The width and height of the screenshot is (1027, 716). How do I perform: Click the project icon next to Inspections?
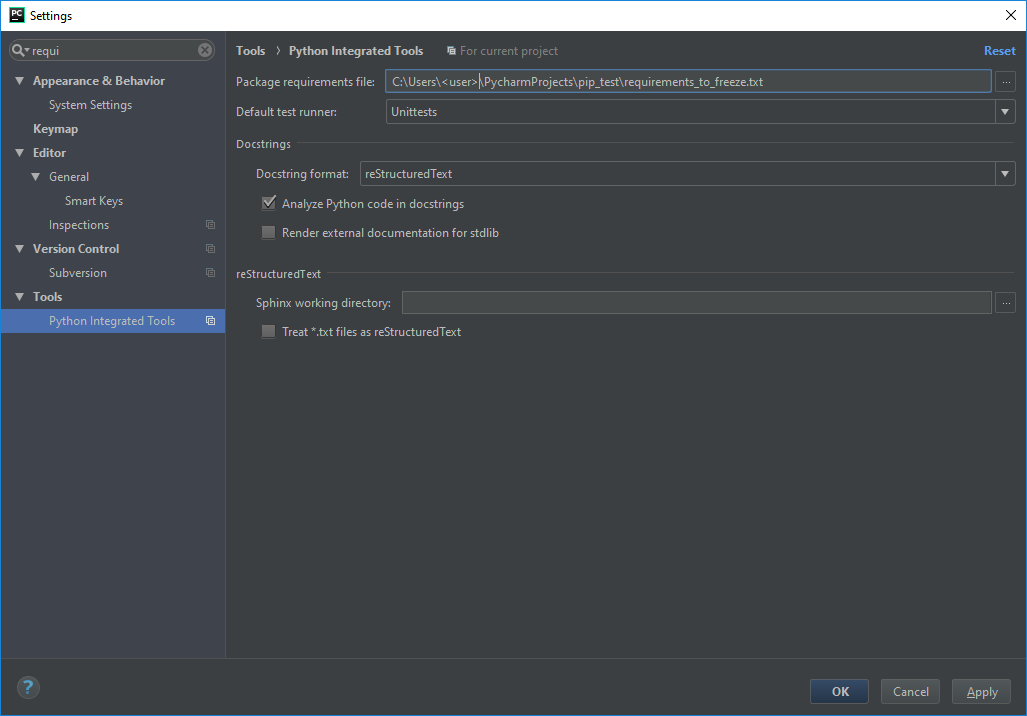209,224
